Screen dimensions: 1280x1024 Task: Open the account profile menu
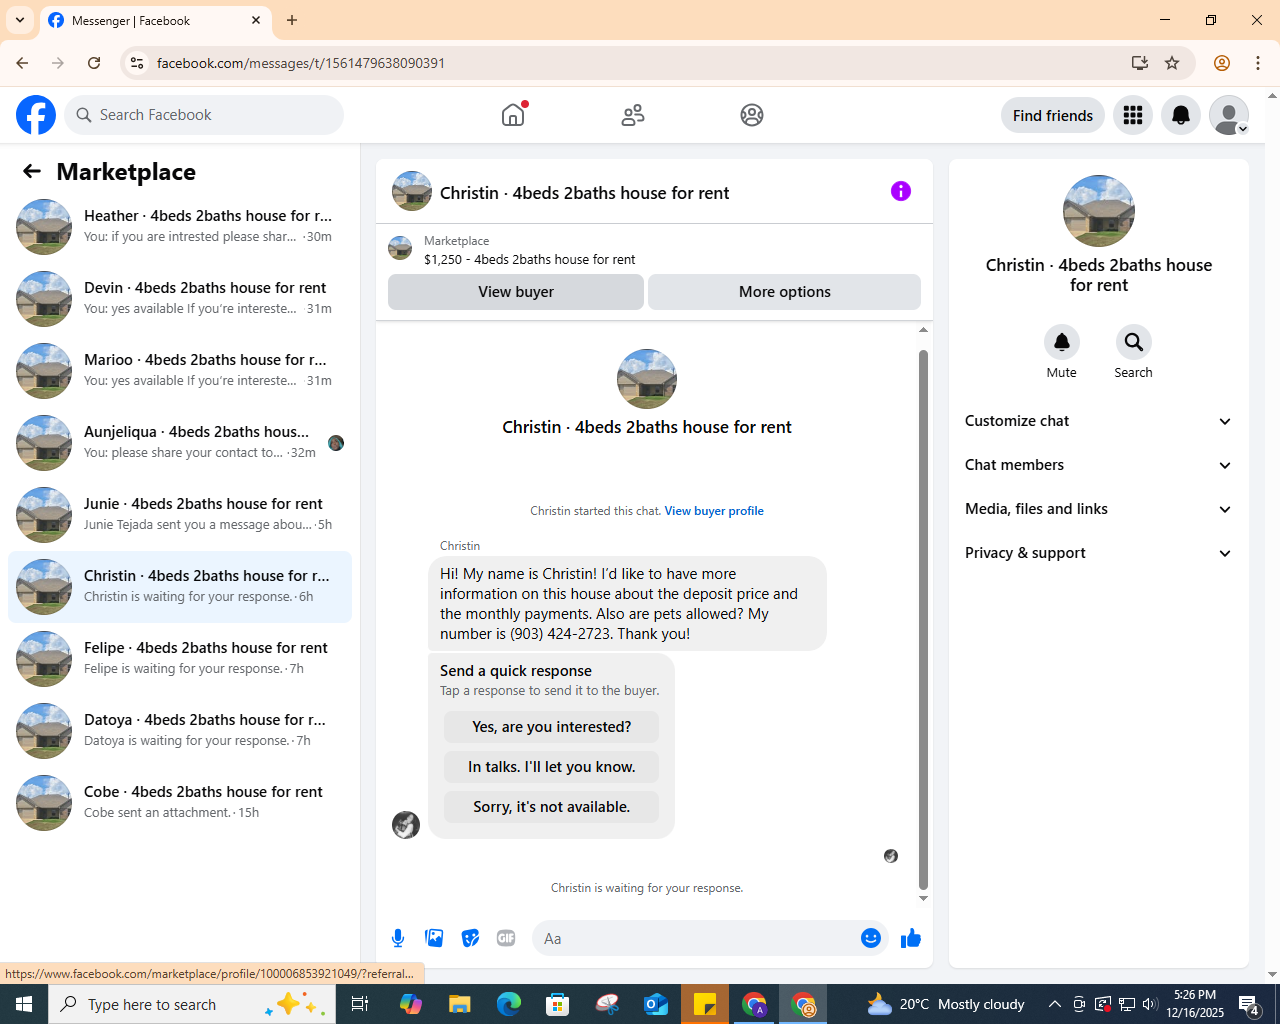(x=1229, y=115)
